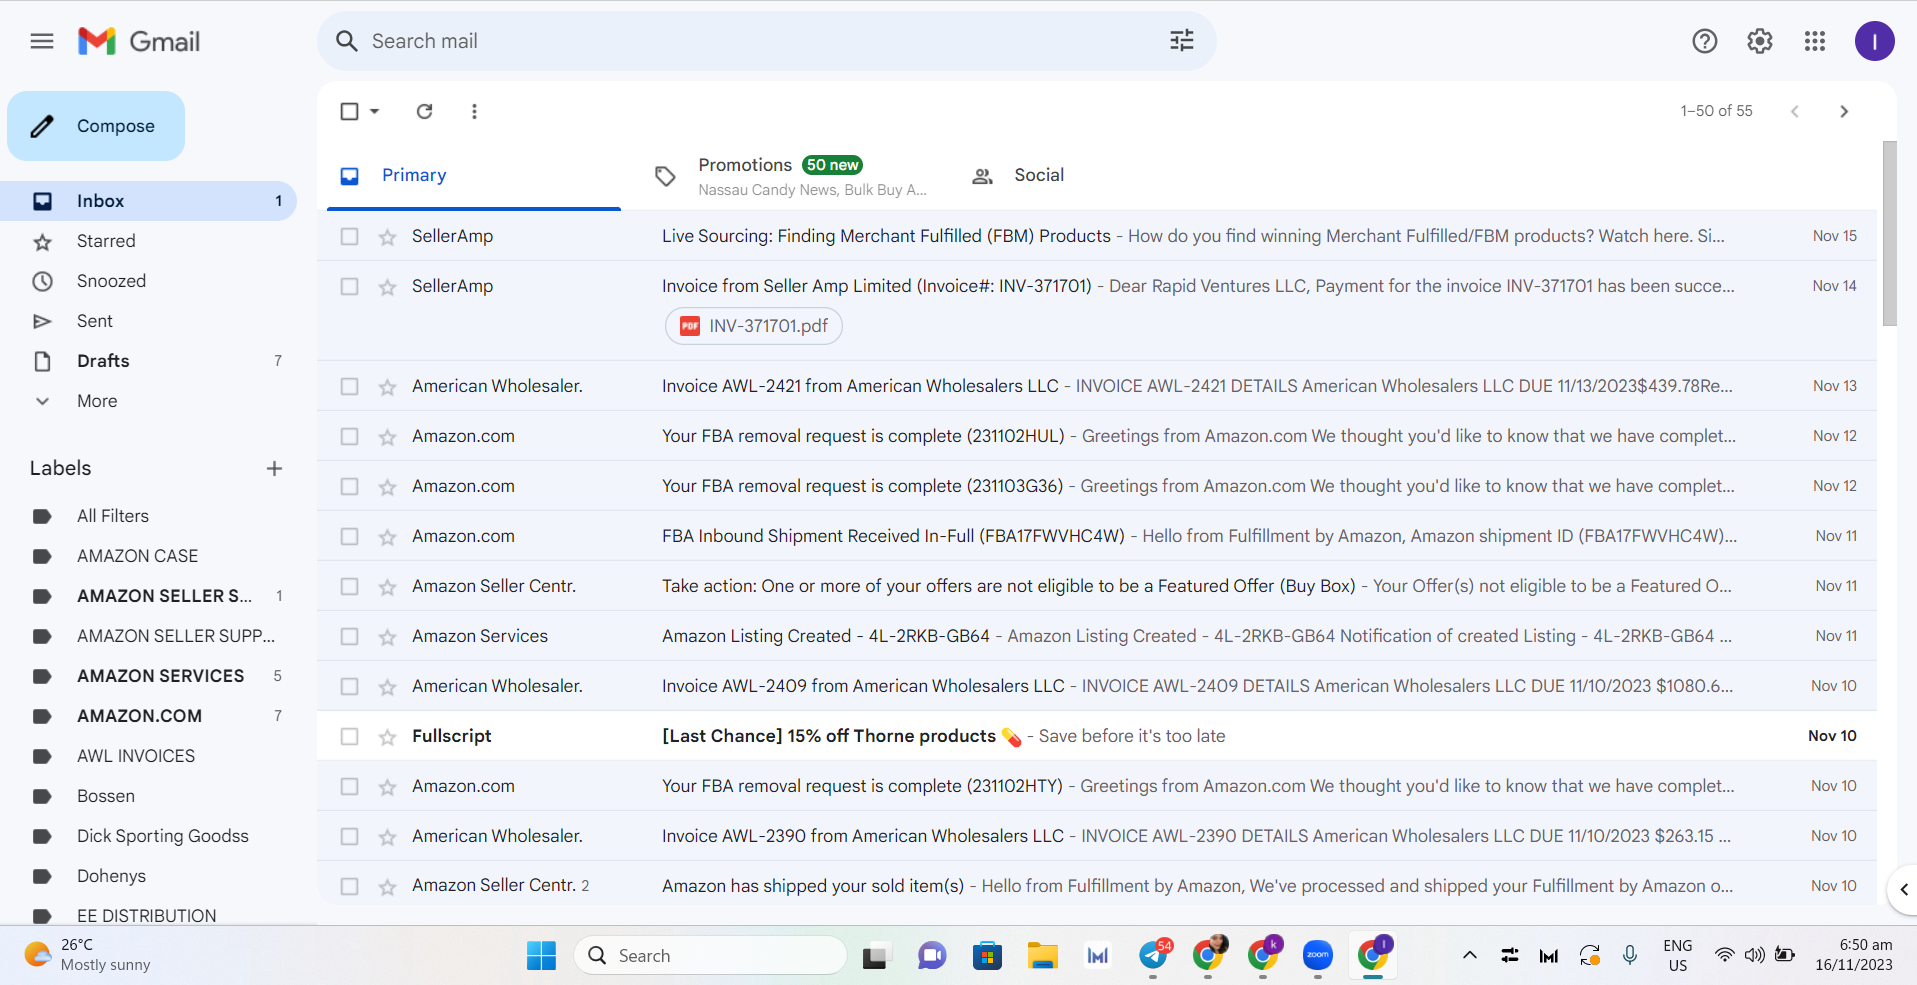Image resolution: width=1917 pixels, height=985 pixels.
Task: Star the Amazon Services listing email
Action: click(x=387, y=637)
